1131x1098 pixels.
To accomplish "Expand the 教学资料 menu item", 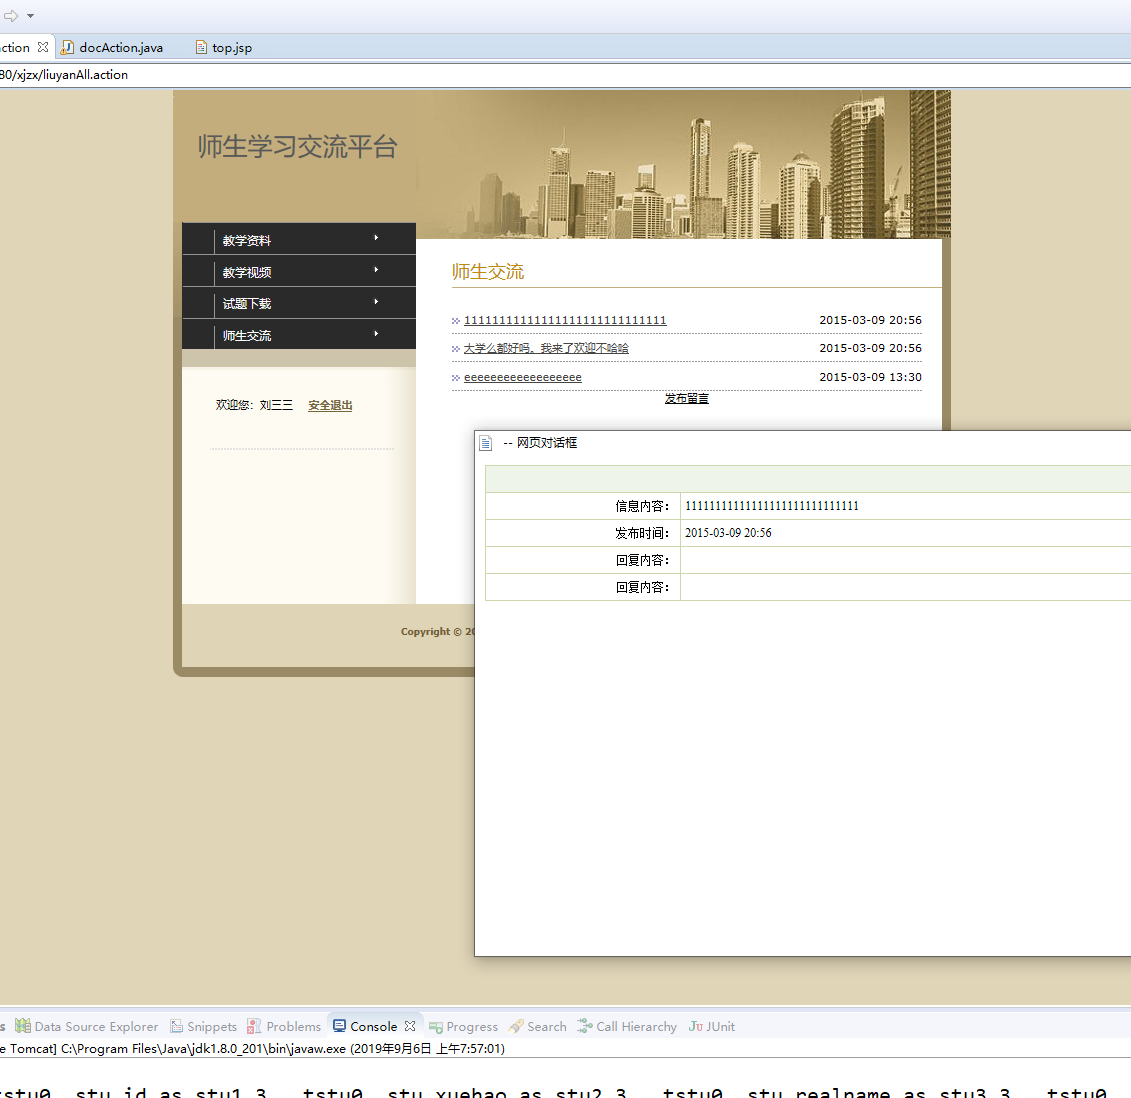I will 298,240.
